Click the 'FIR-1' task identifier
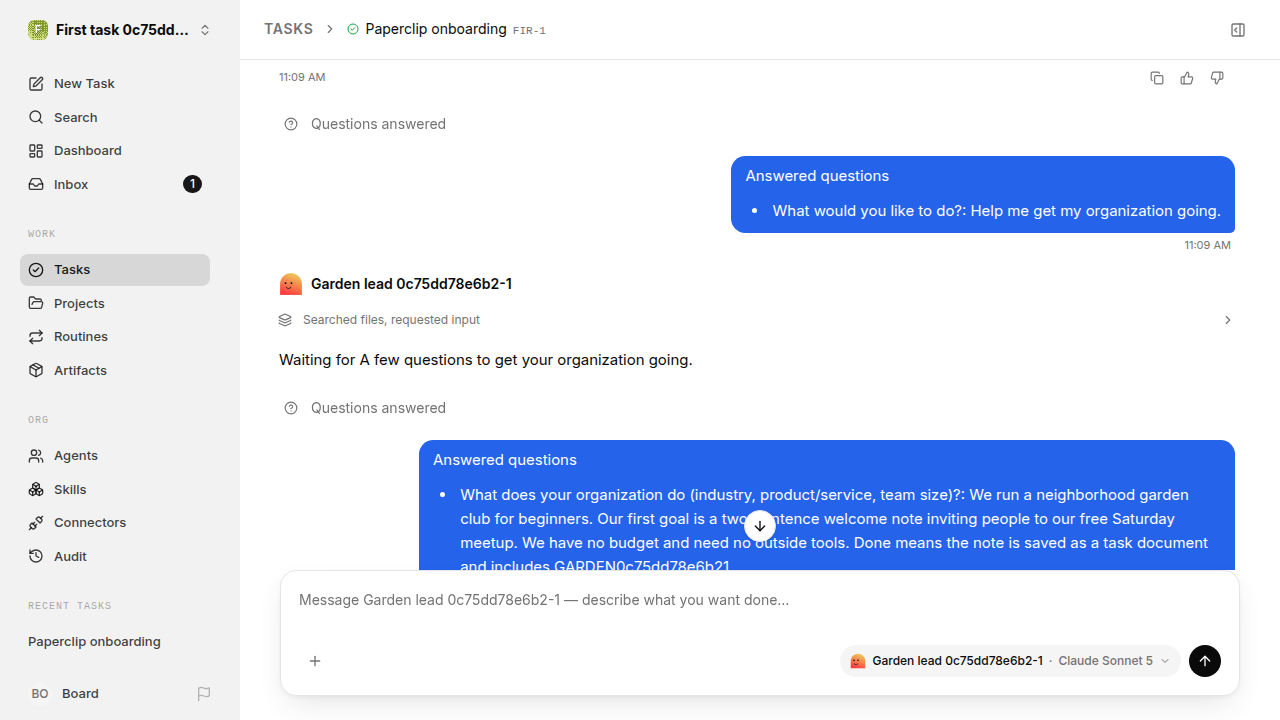Image resolution: width=1280 pixels, height=720 pixels. point(529,31)
